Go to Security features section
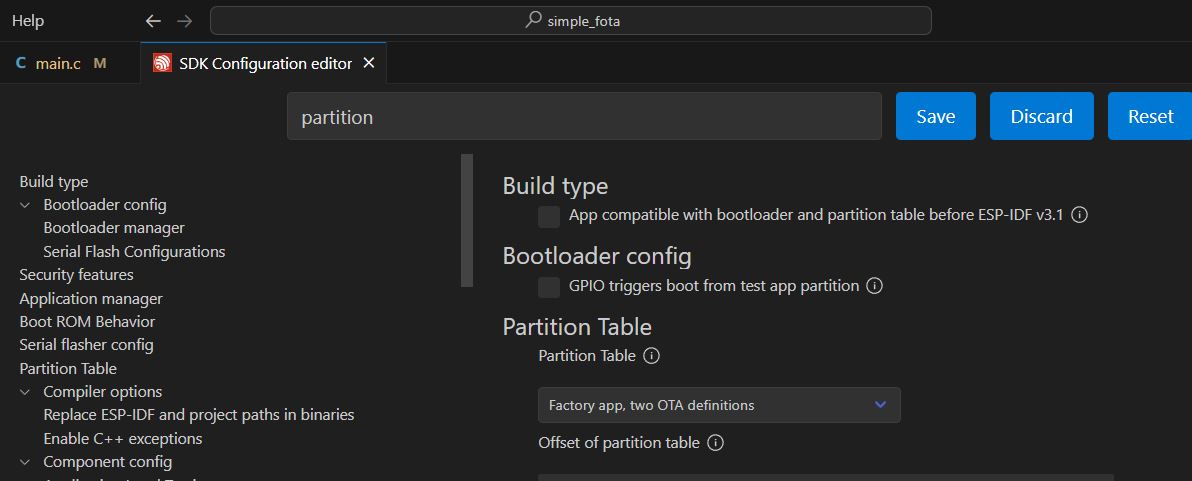Image resolution: width=1192 pixels, height=481 pixels. pos(76,275)
